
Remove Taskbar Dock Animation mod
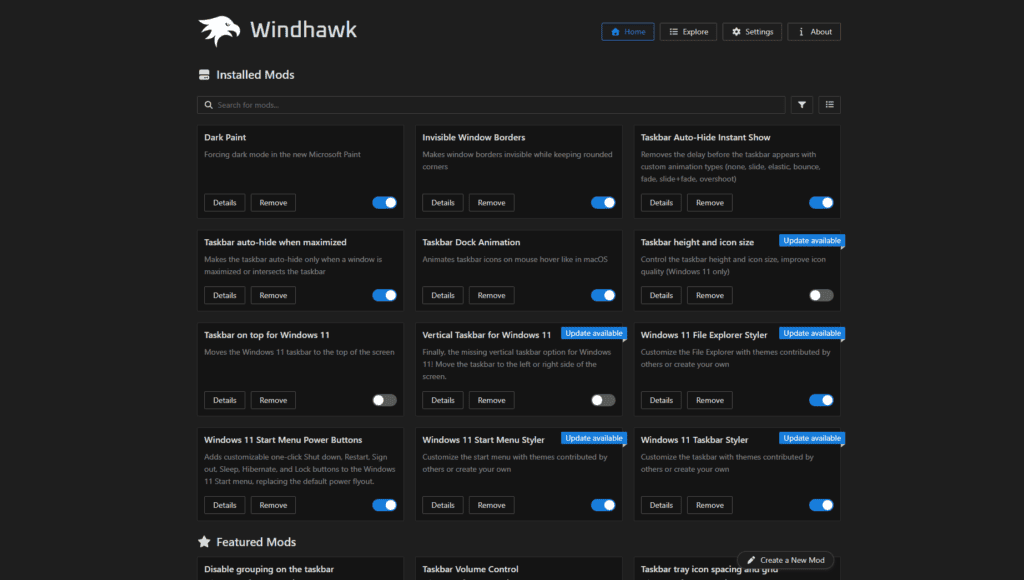[x=491, y=295]
